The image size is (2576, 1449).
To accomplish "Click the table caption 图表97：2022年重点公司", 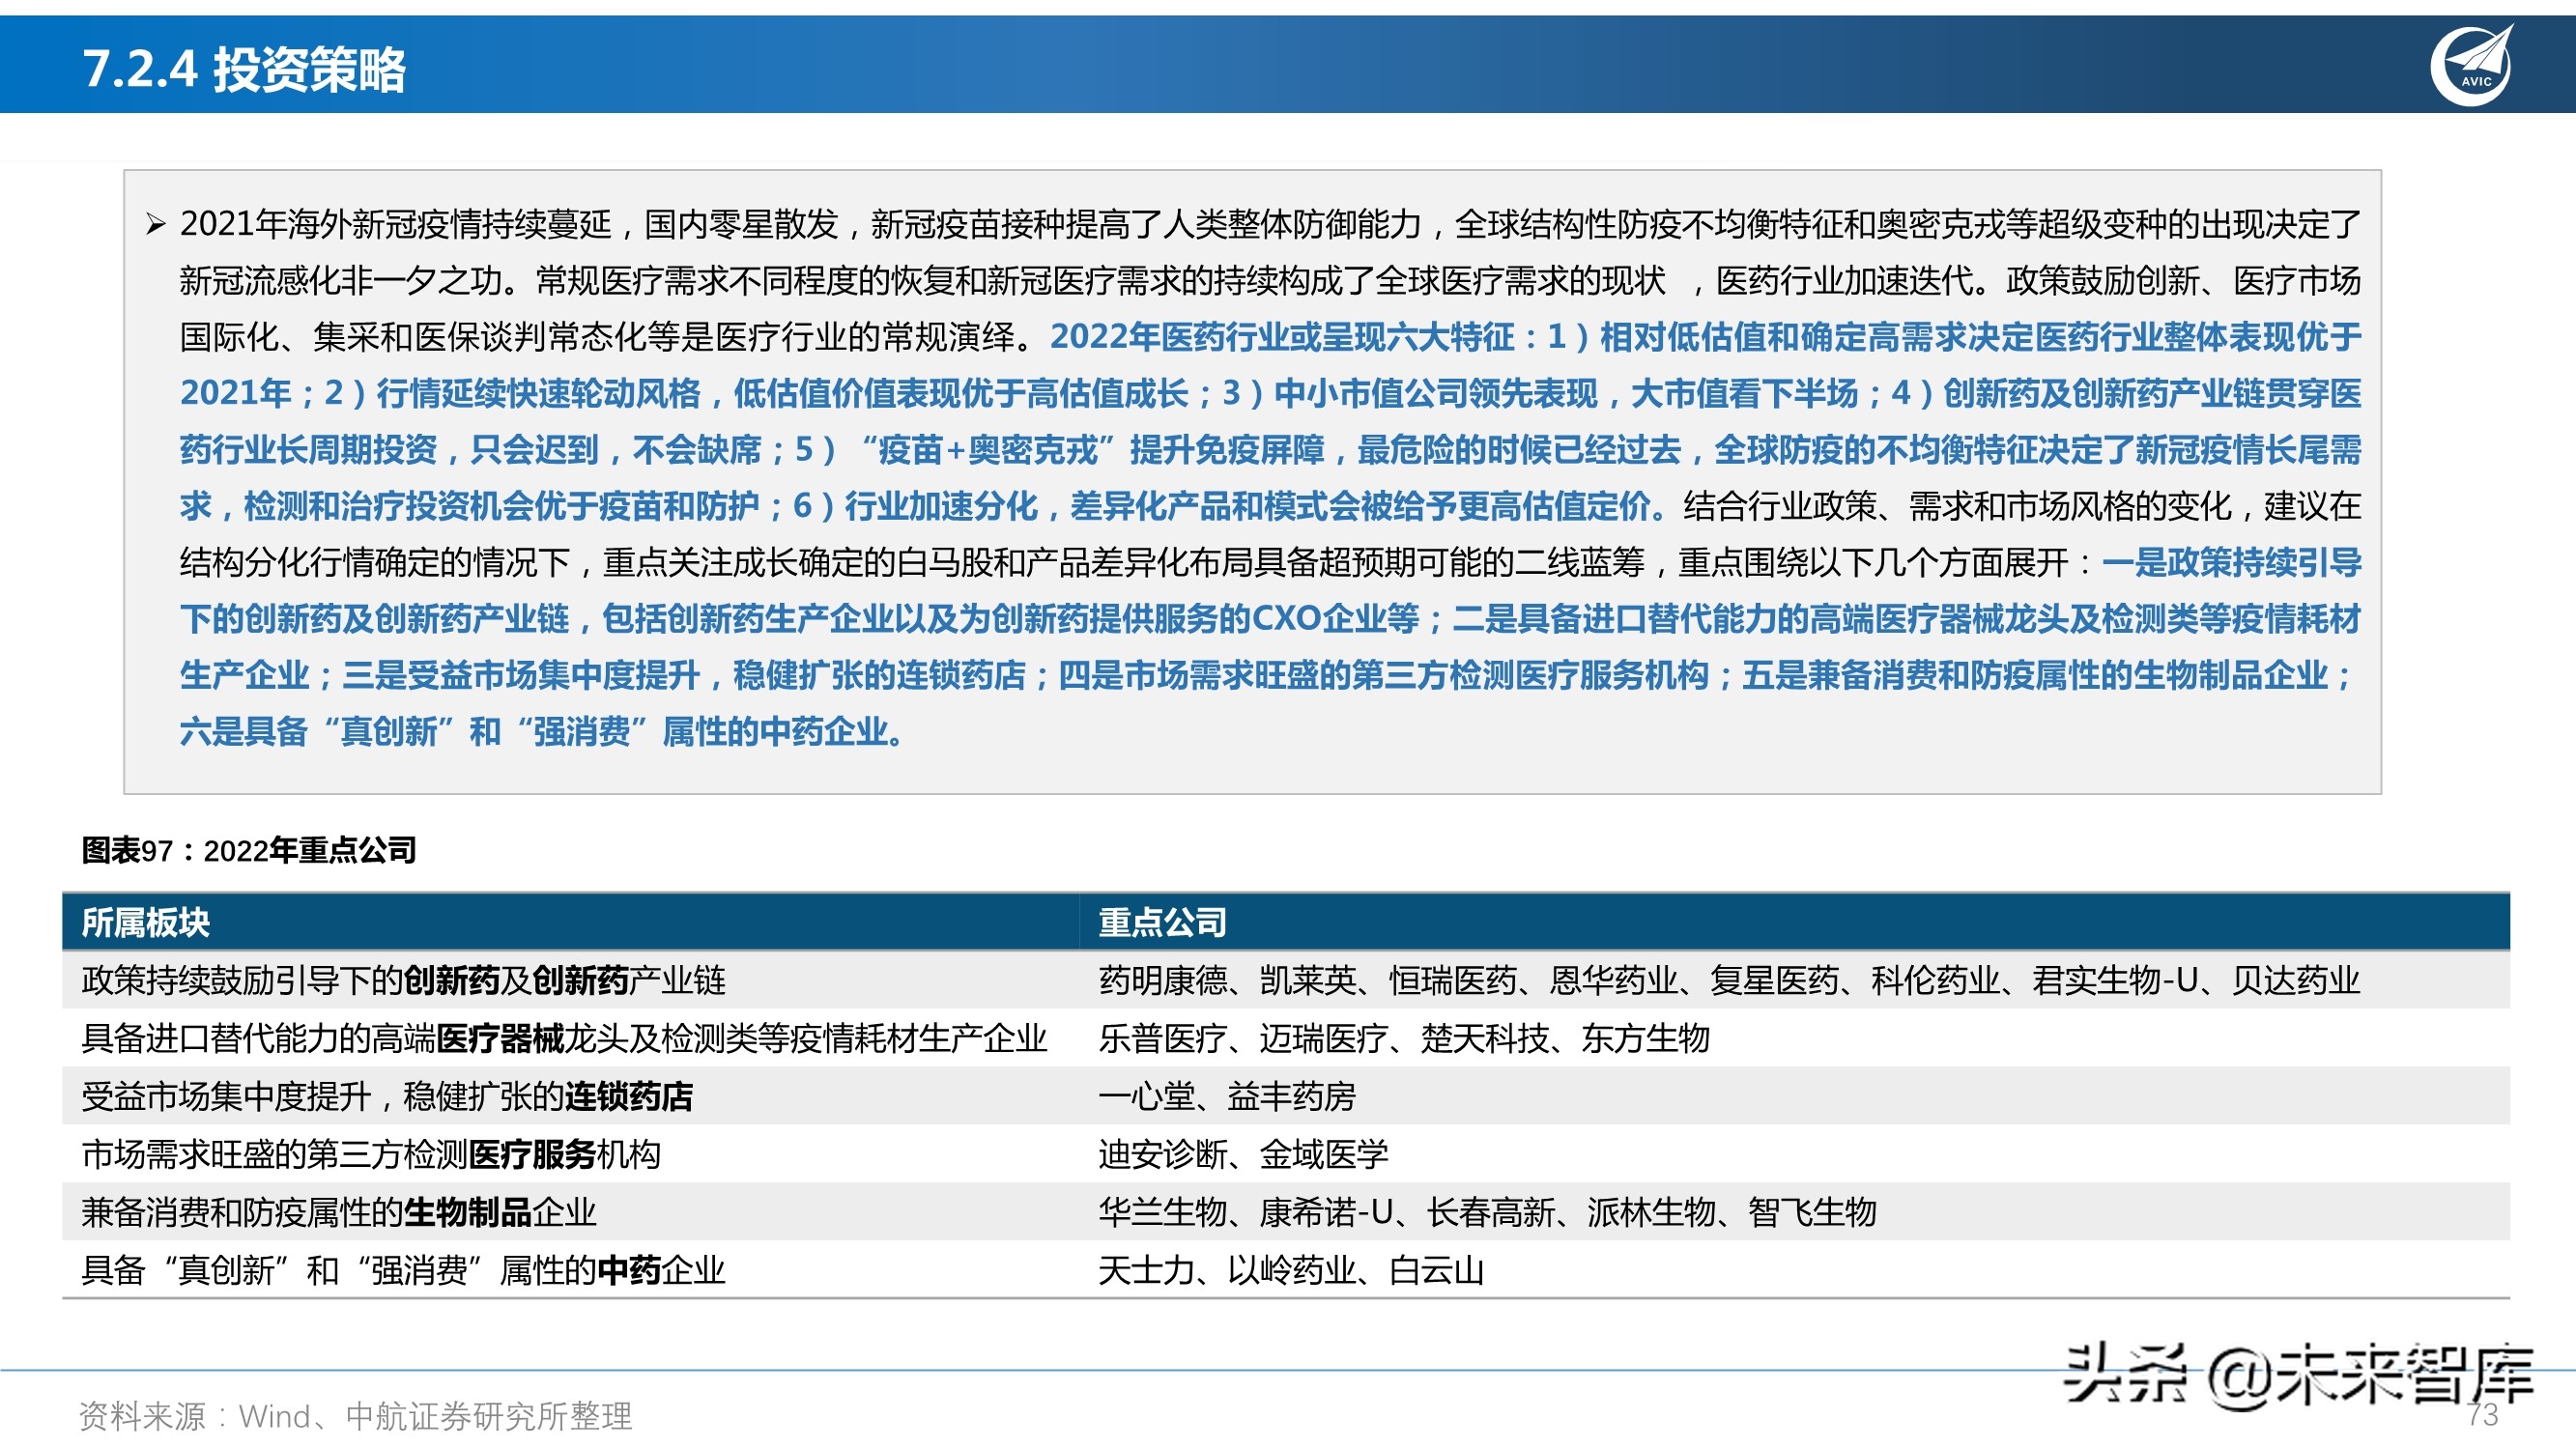I will tap(249, 850).
